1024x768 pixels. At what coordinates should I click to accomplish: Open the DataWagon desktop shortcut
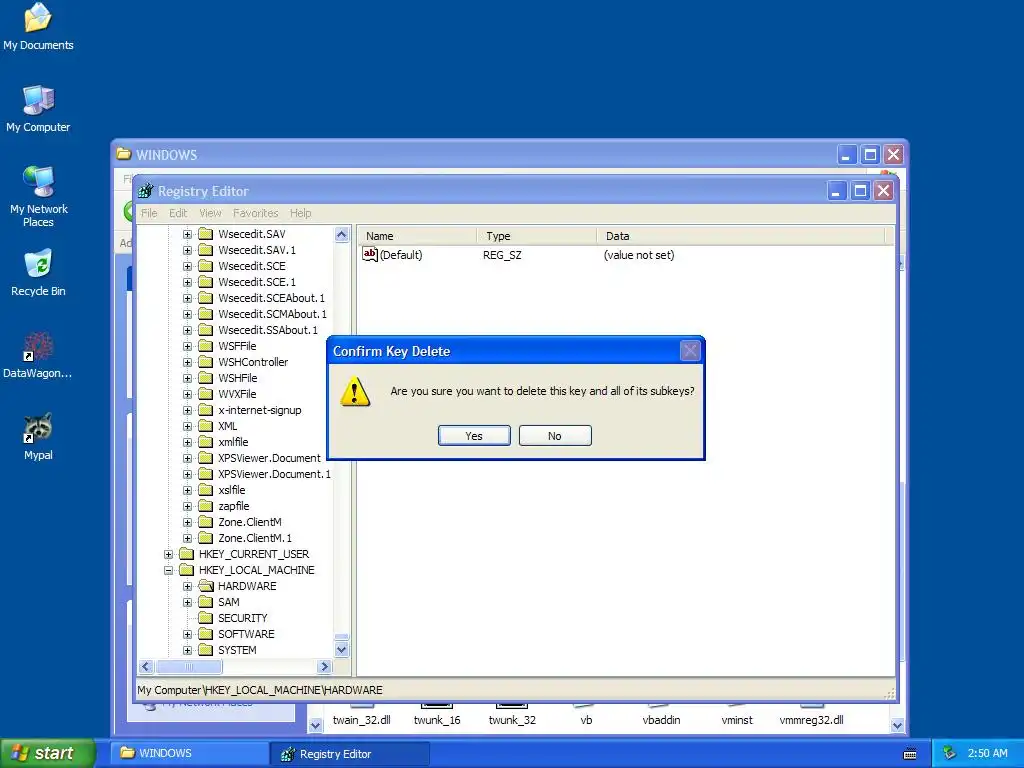pyautogui.click(x=38, y=355)
